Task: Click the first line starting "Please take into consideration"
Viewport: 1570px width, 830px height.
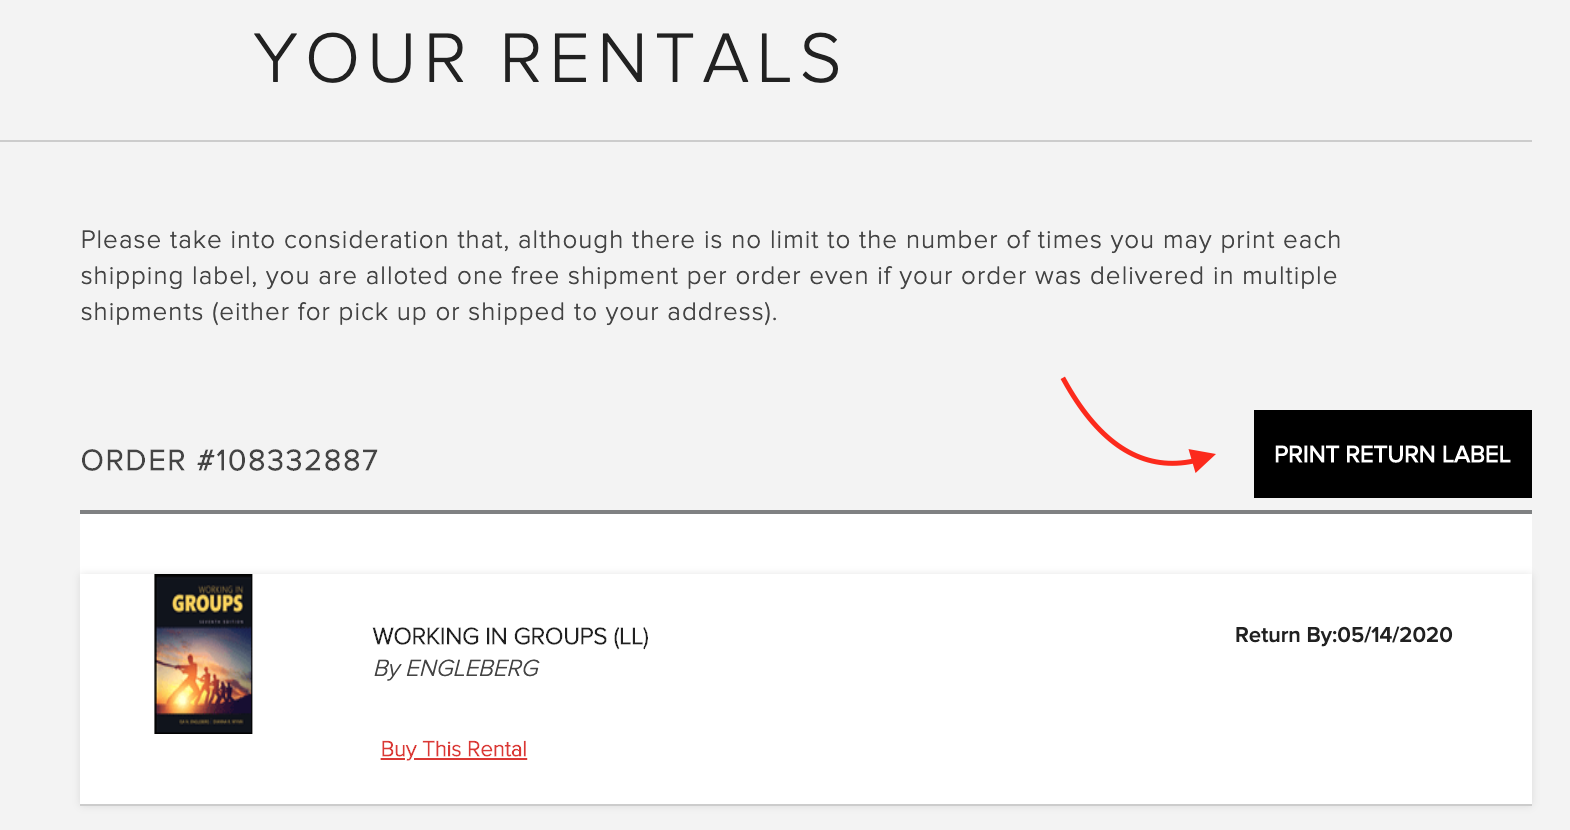Action: tap(710, 240)
